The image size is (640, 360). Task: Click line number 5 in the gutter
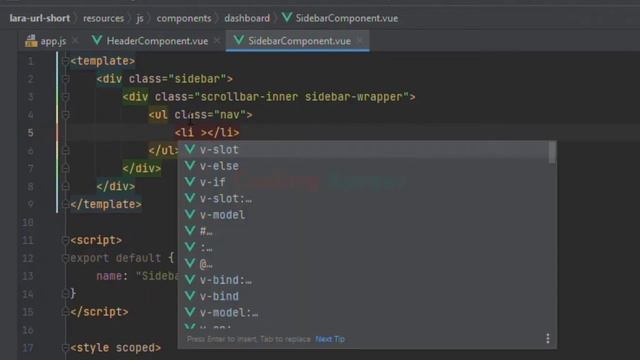pyautogui.click(x=31, y=133)
